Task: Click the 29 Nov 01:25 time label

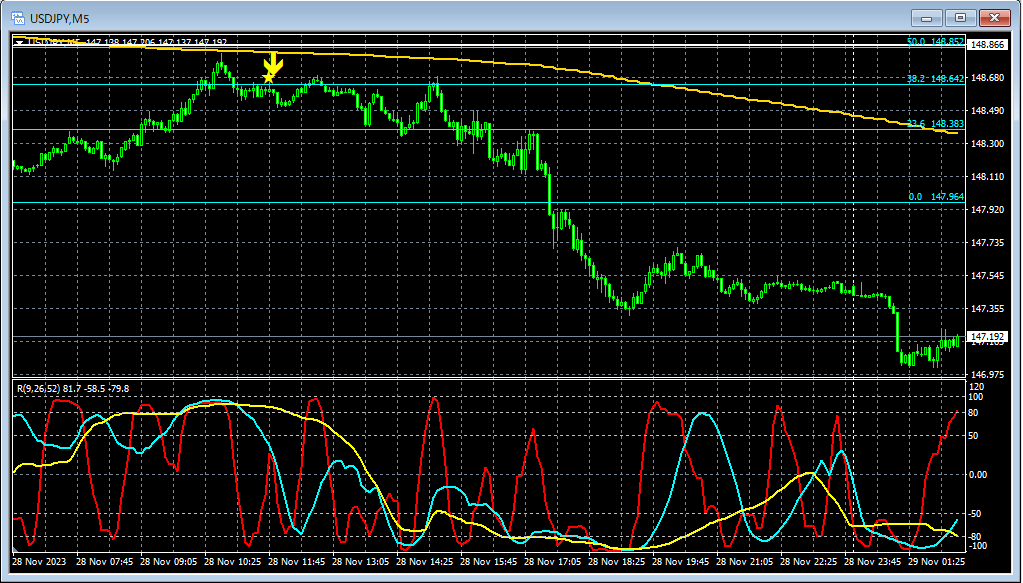Action: (x=937, y=561)
